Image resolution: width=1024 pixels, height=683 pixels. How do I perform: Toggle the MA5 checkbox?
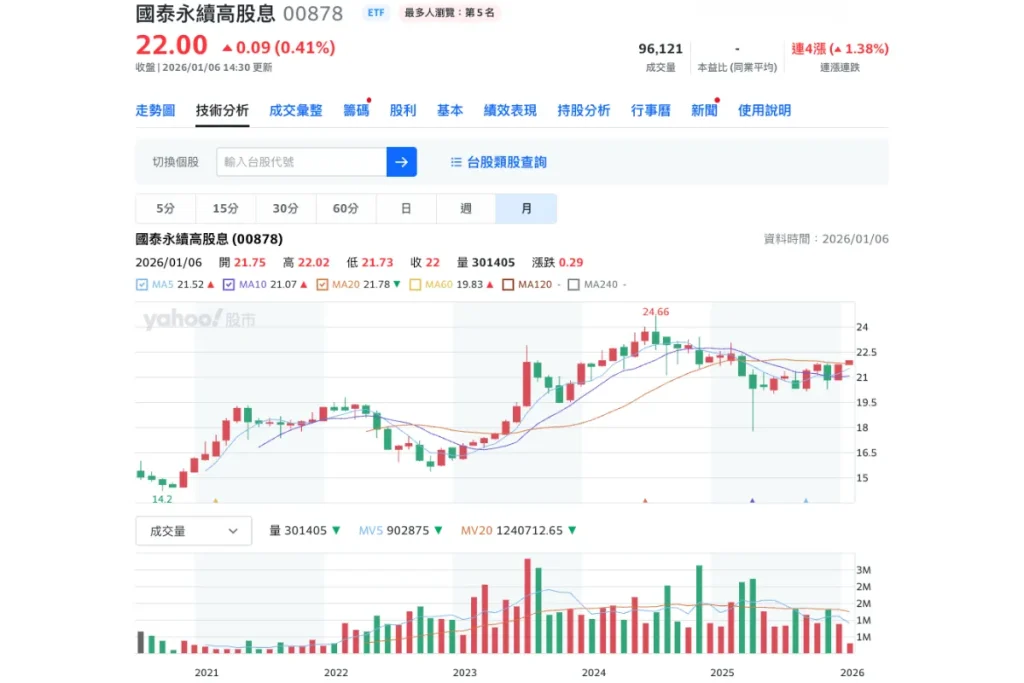pos(142,285)
